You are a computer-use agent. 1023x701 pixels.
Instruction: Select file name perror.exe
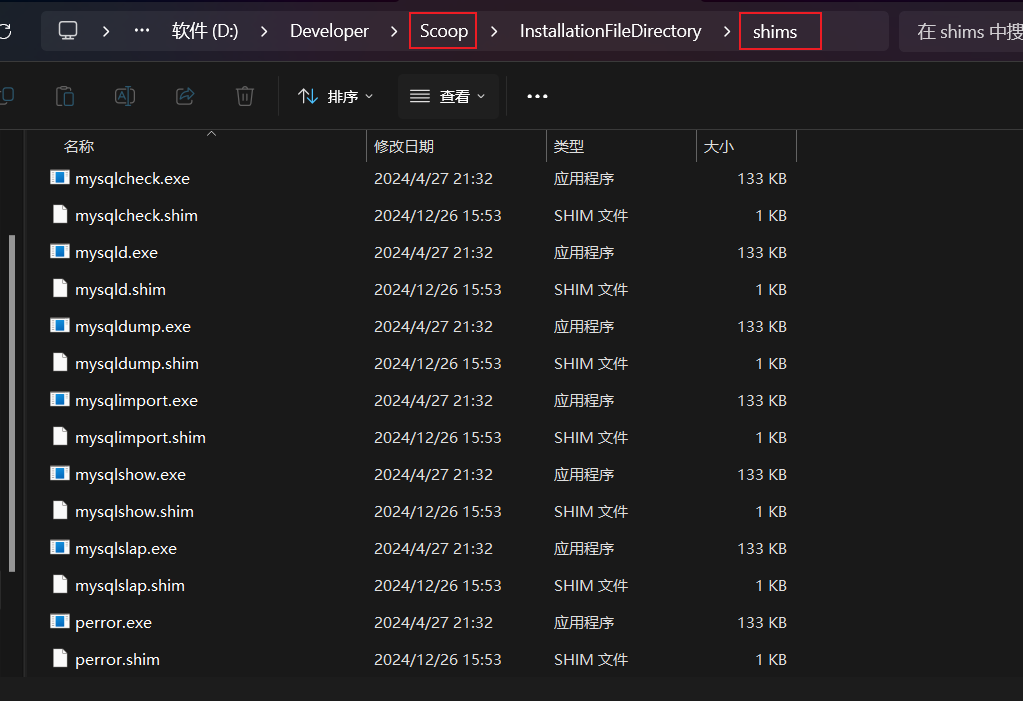114,623
